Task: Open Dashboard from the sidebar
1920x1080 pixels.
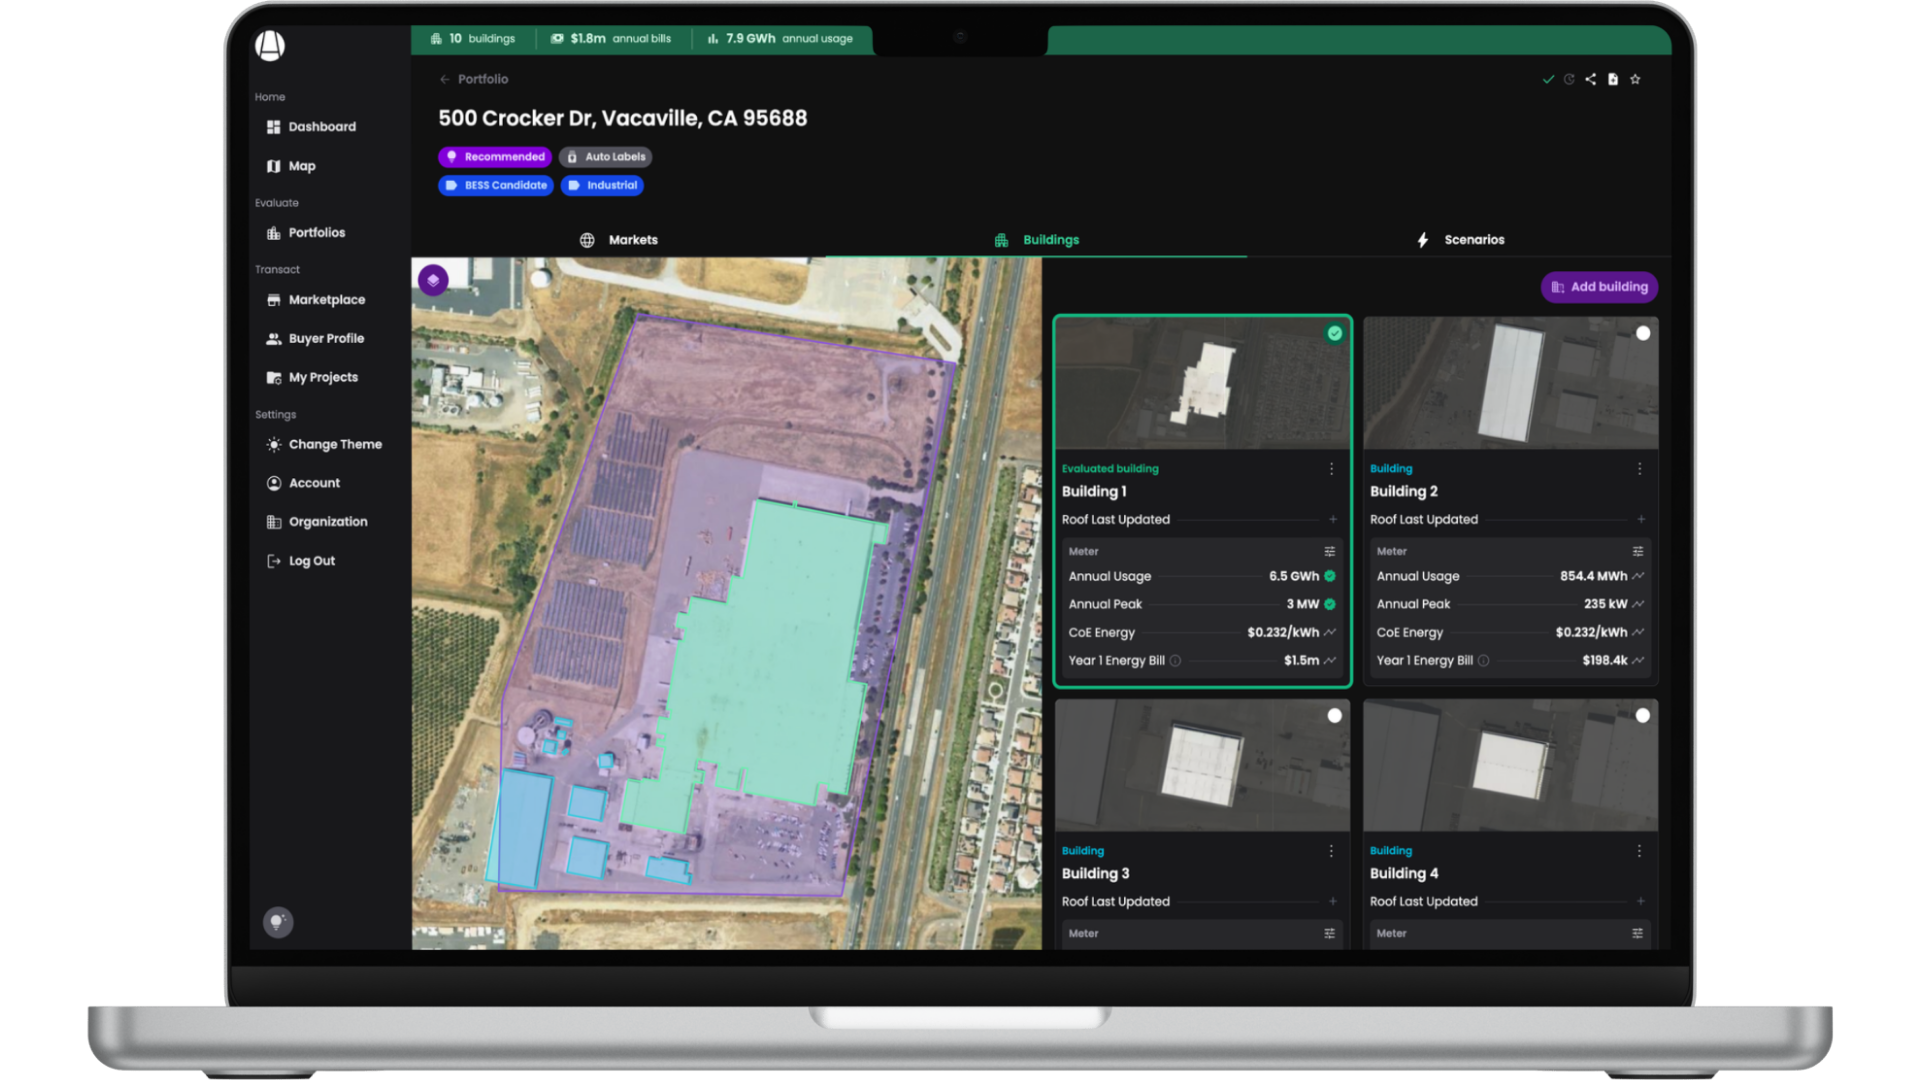Action: [x=311, y=127]
